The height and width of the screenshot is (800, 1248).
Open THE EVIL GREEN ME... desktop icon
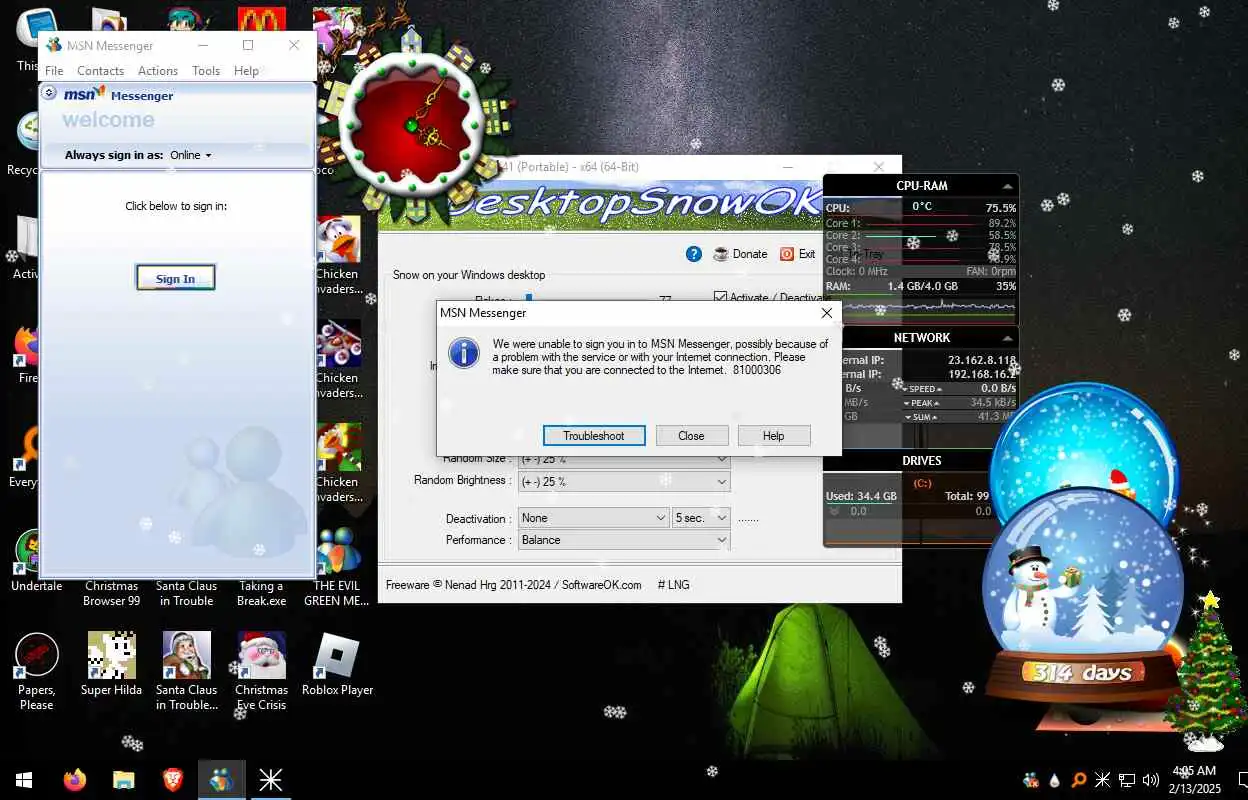point(337,566)
